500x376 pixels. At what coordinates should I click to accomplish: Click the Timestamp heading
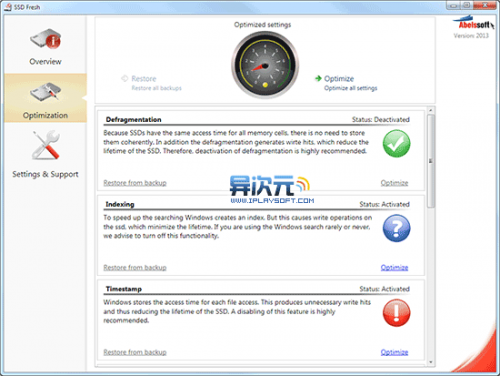[x=124, y=289]
